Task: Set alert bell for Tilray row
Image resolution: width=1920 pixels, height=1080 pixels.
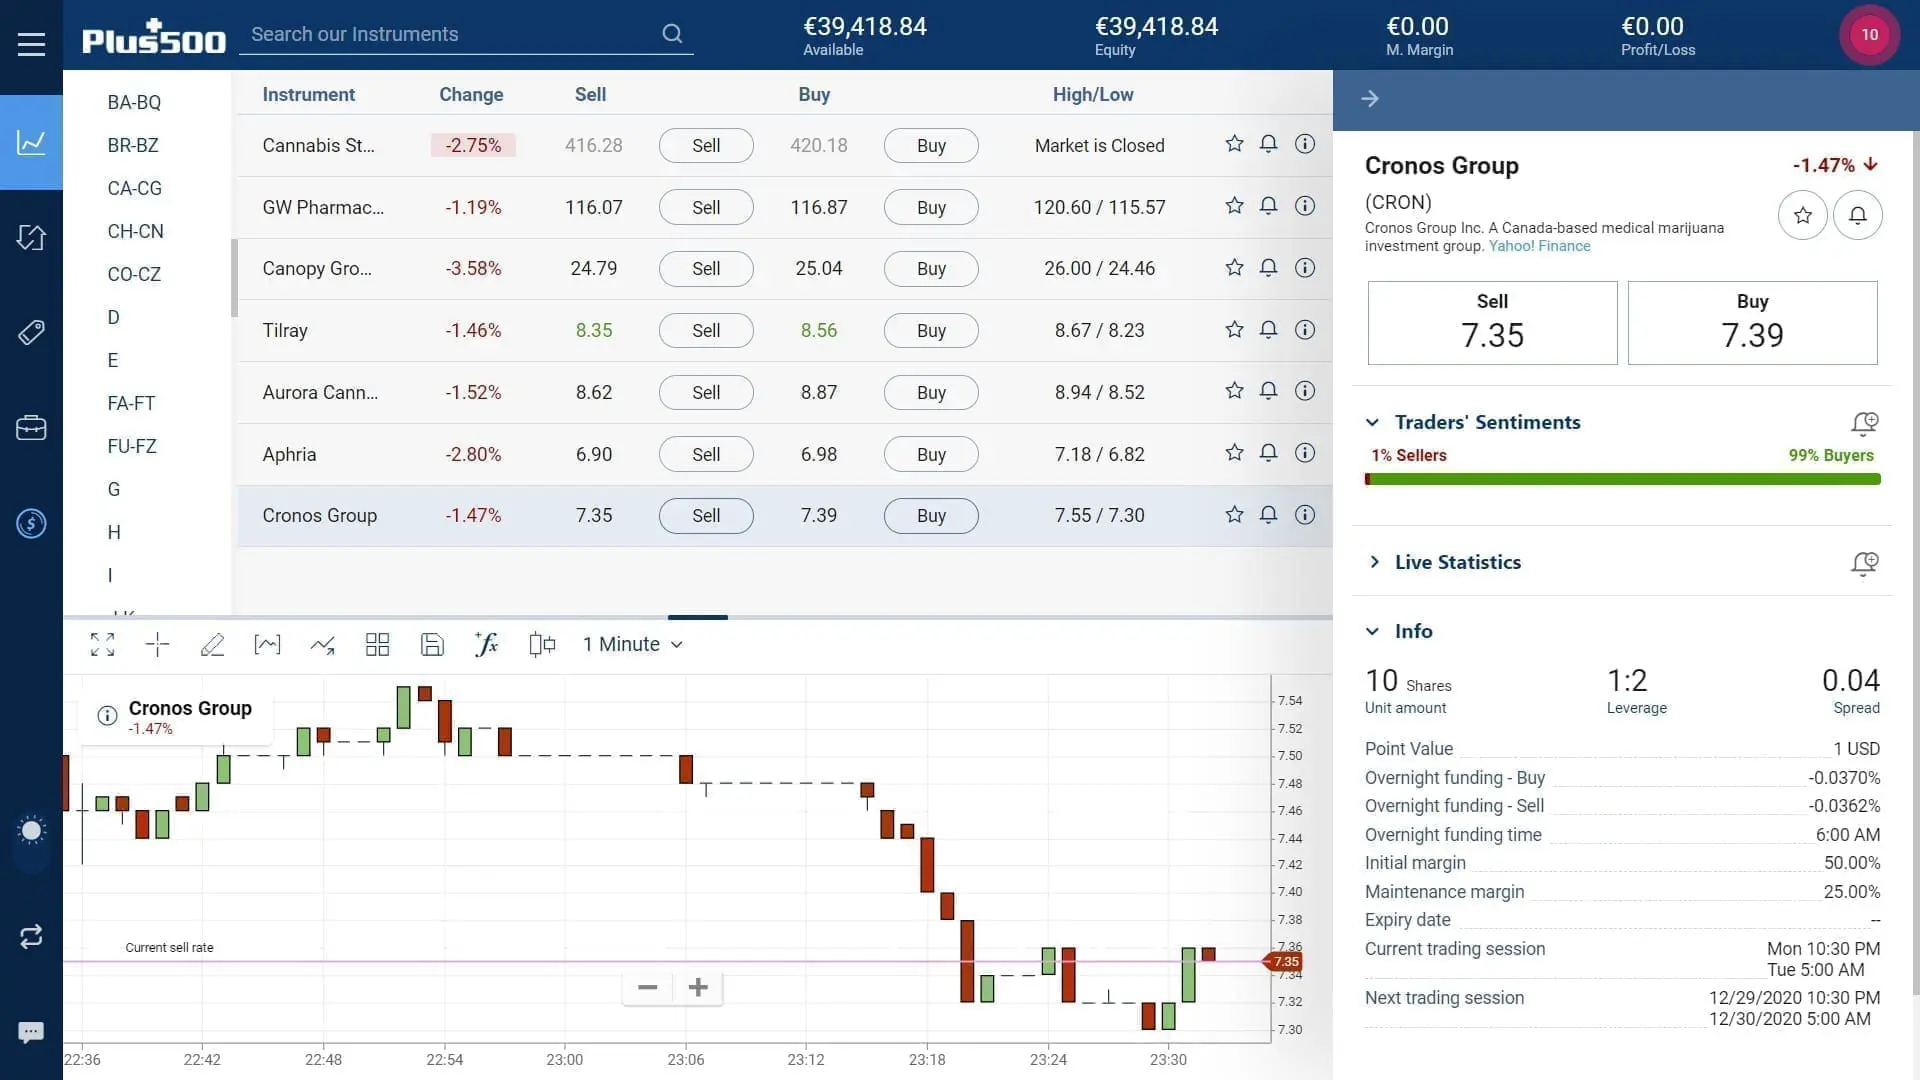Action: [1268, 330]
